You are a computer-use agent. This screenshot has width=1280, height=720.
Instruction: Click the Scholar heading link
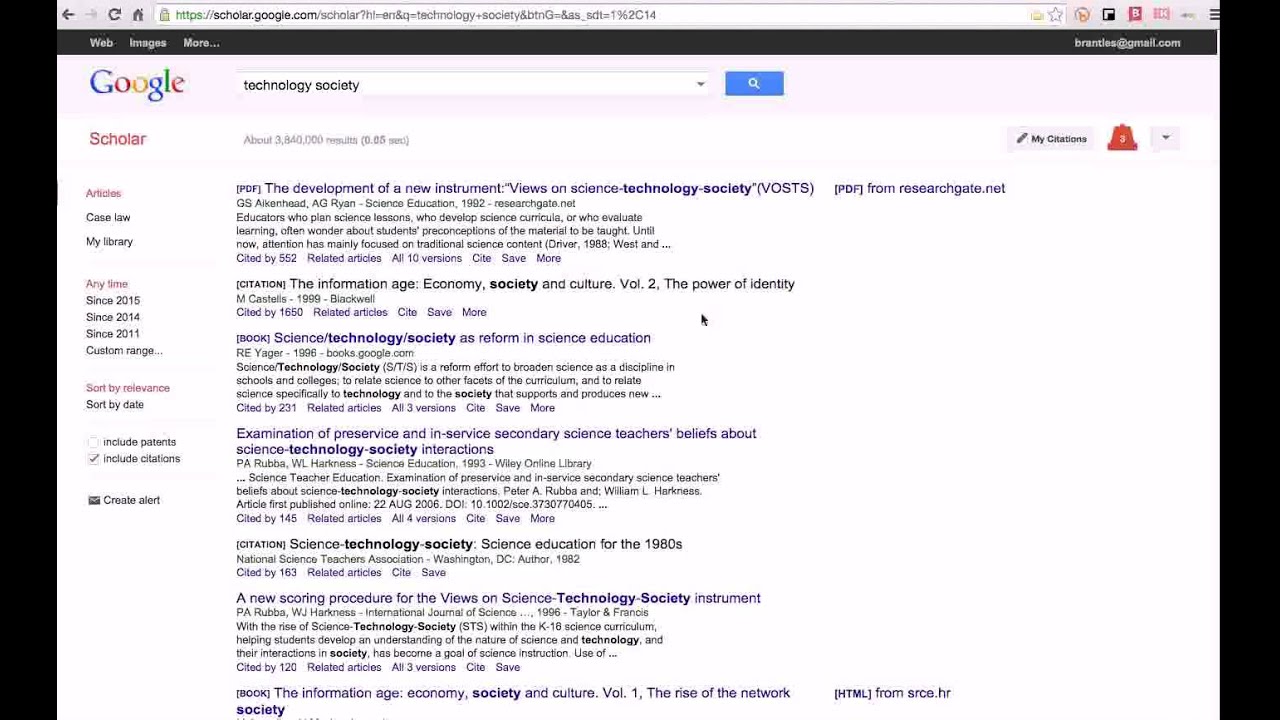(x=117, y=139)
